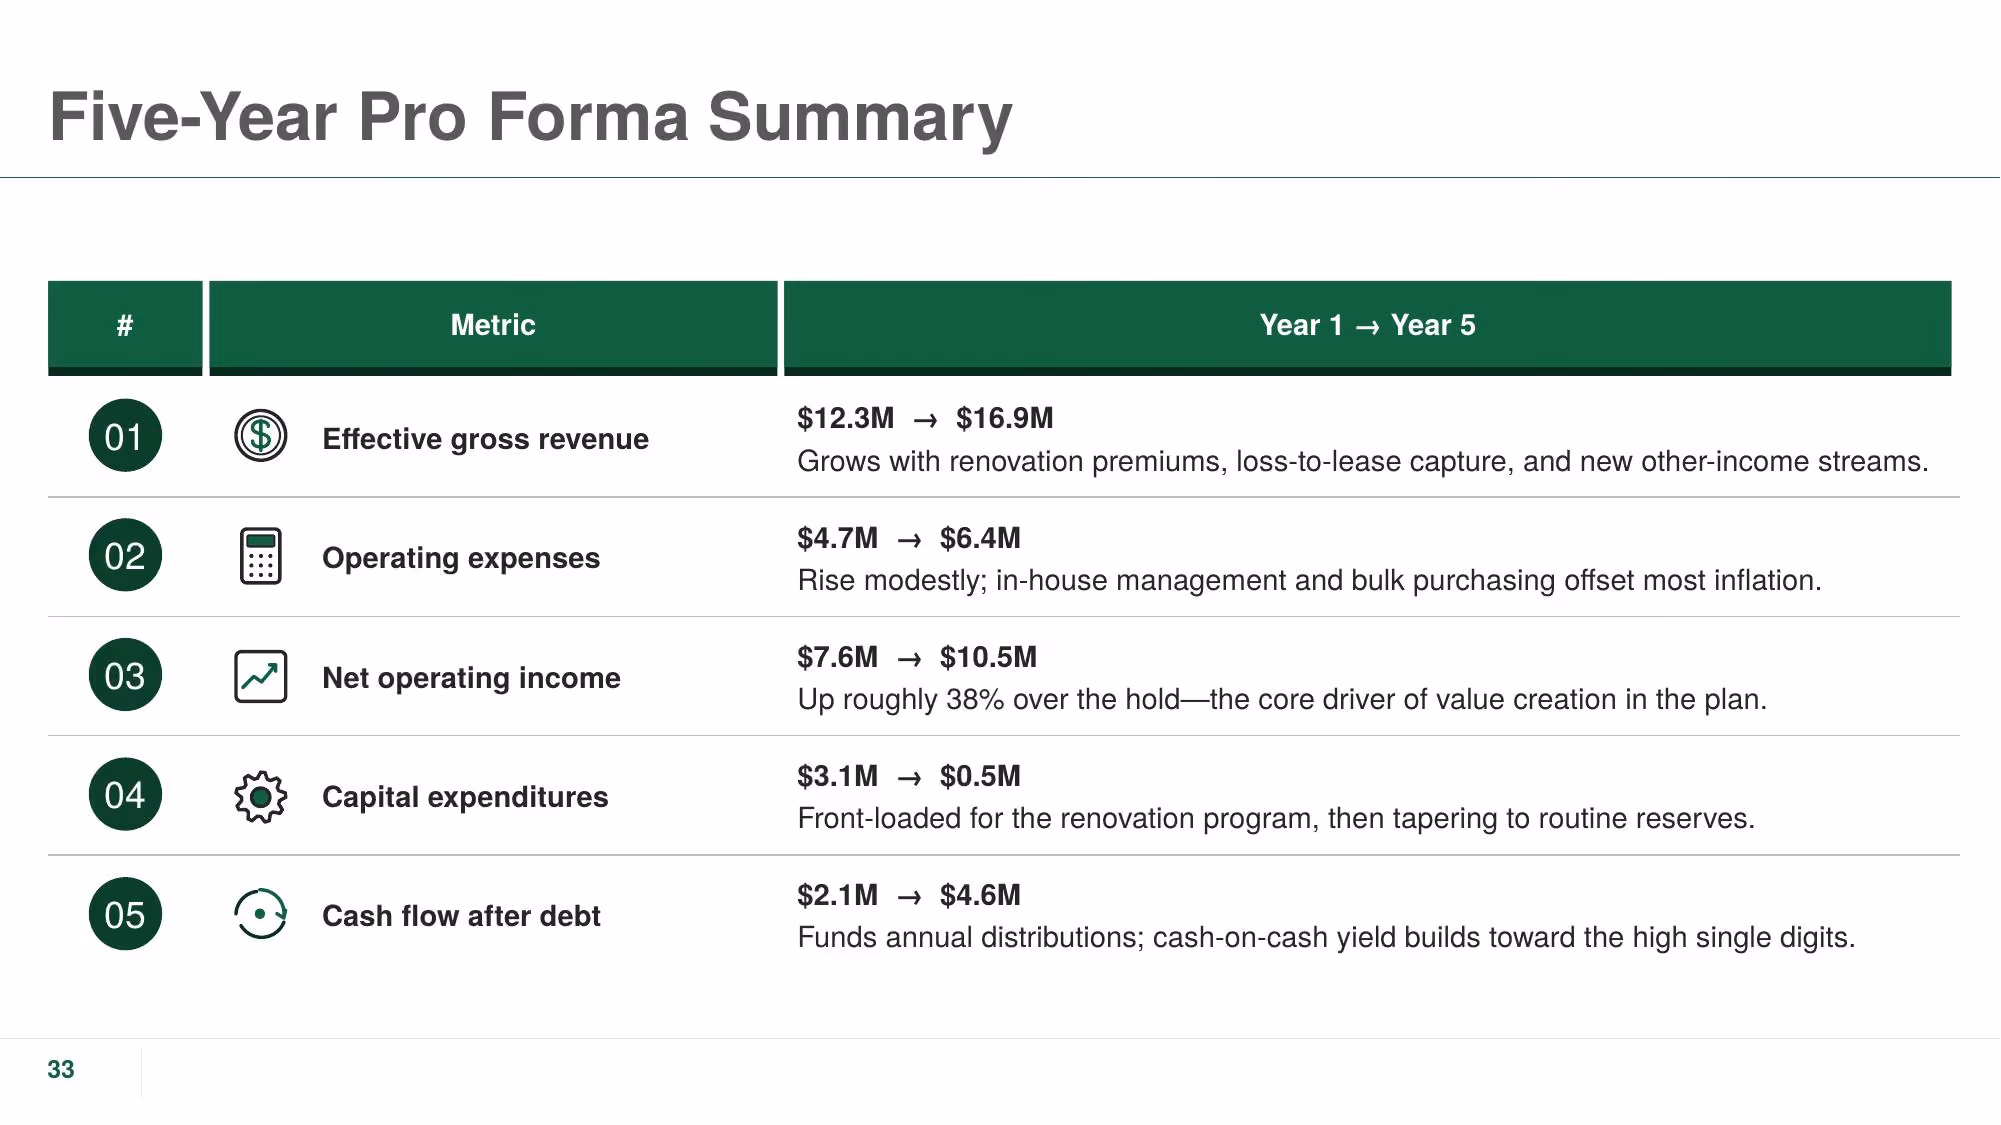Click the gear icon beside Capital expenditures
This screenshot has width=2001, height=1125.
pos(260,797)
